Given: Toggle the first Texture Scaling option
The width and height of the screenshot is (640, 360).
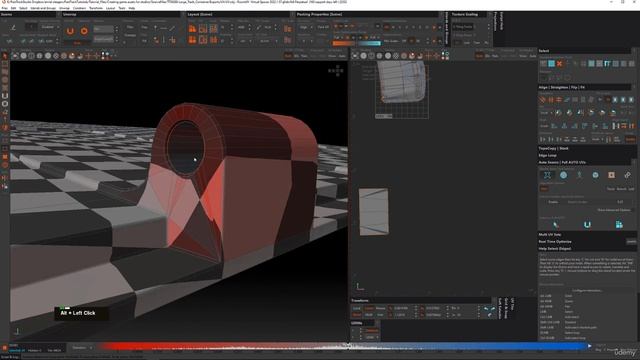Looking at the screenshot, I should coord(463,27).
